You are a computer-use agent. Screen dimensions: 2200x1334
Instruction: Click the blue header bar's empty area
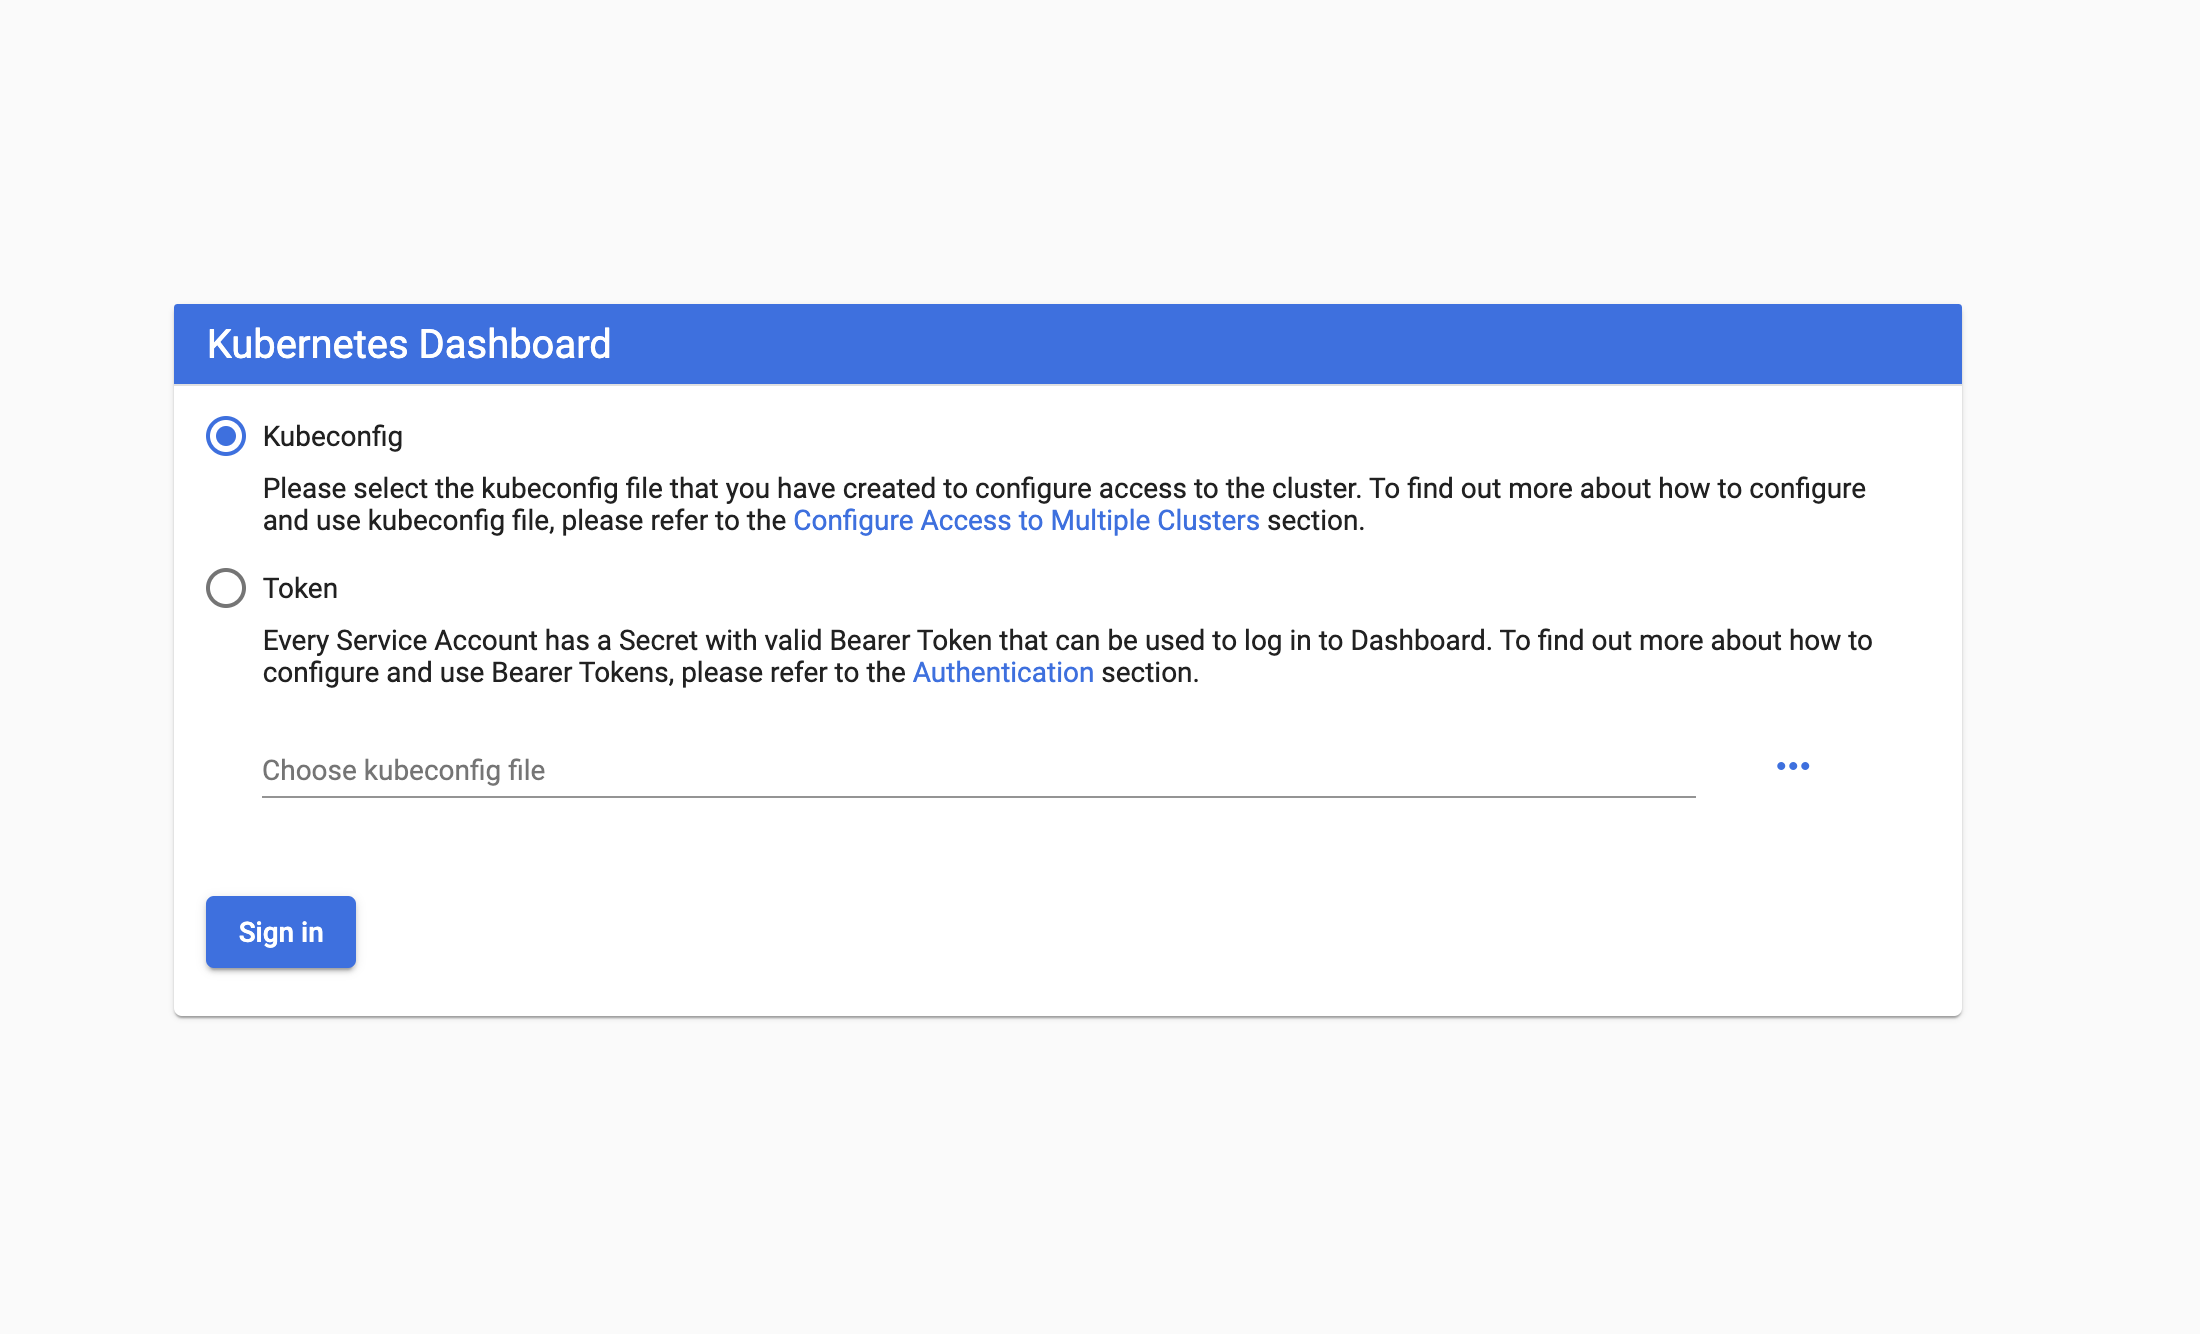(1300, 344)
